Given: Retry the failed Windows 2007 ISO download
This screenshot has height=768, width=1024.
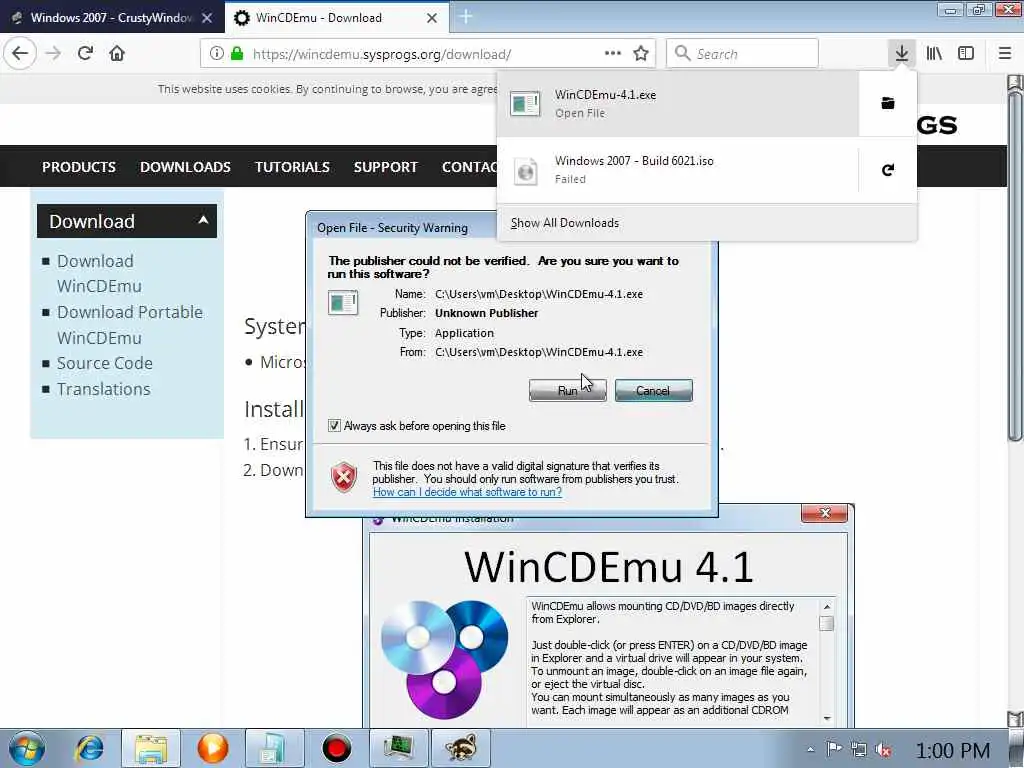Looking at the screenshot, I should 888,170.
